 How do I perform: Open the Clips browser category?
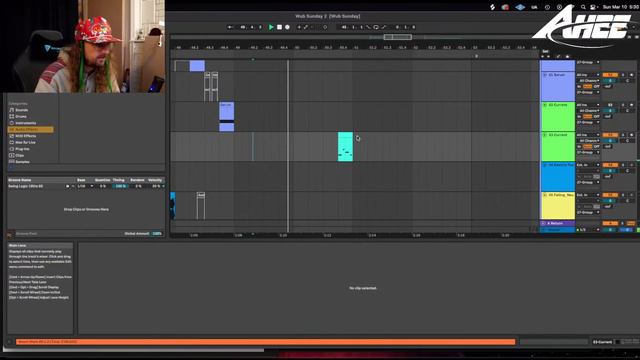(x=20, y=156)
